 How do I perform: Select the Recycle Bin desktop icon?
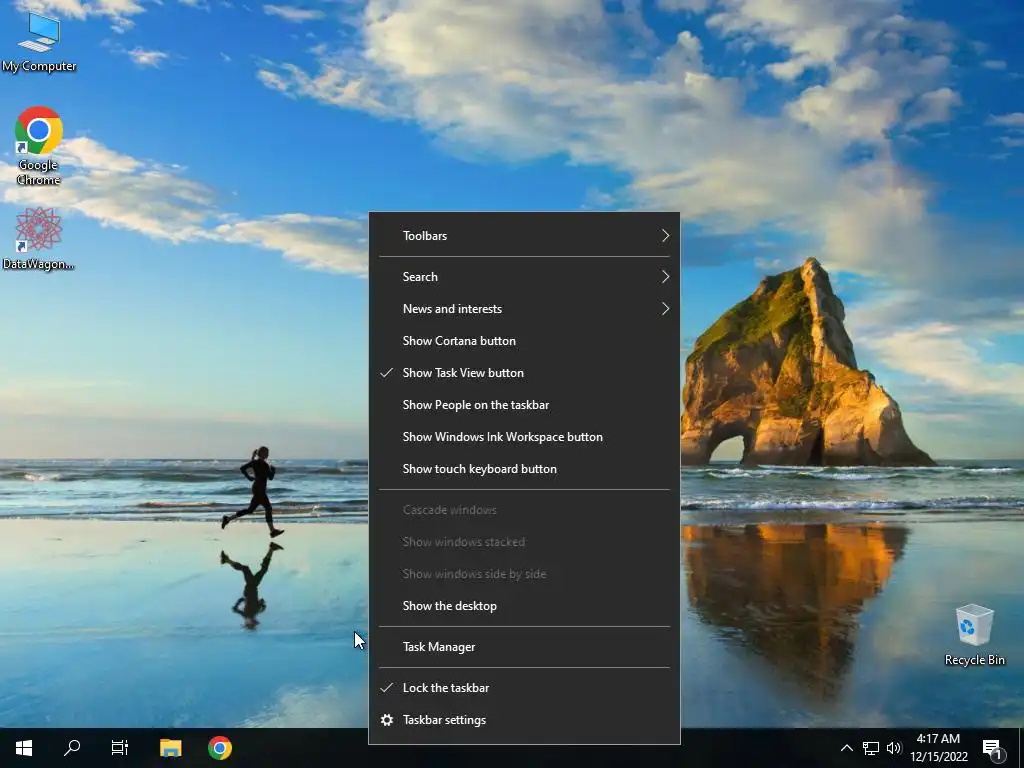[974, 635]
